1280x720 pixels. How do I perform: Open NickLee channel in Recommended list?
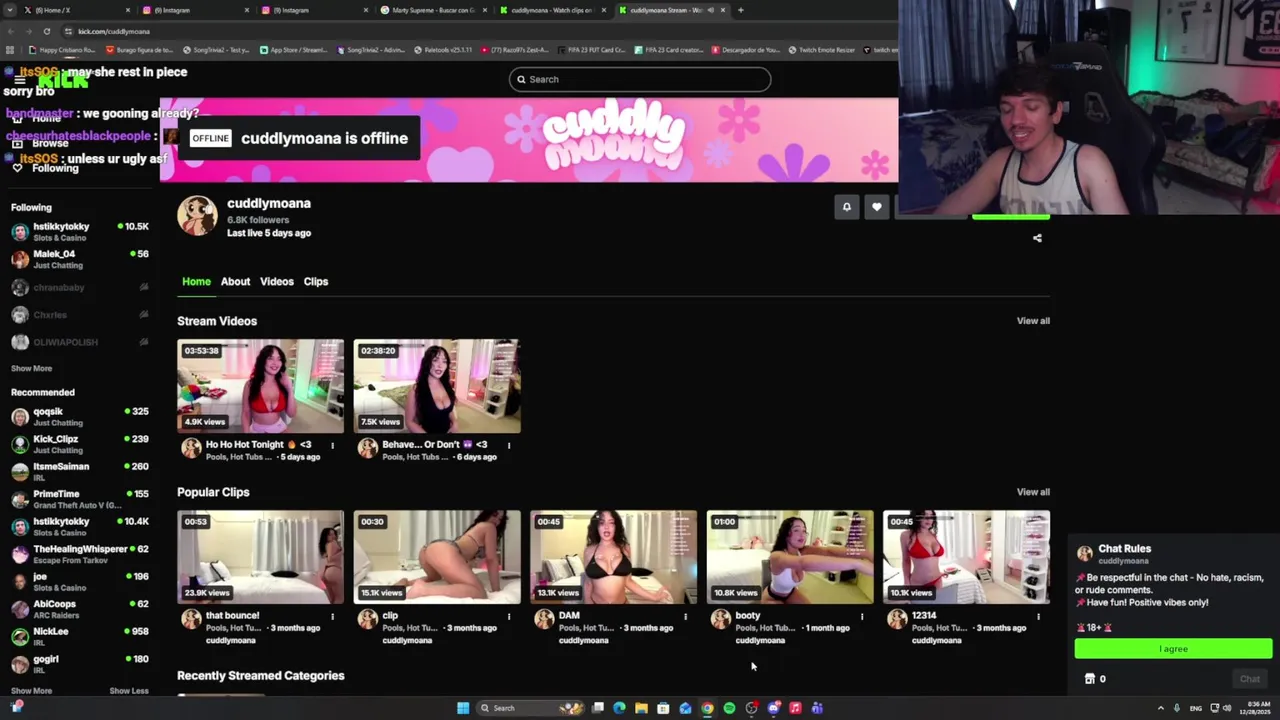pos(80,636)
